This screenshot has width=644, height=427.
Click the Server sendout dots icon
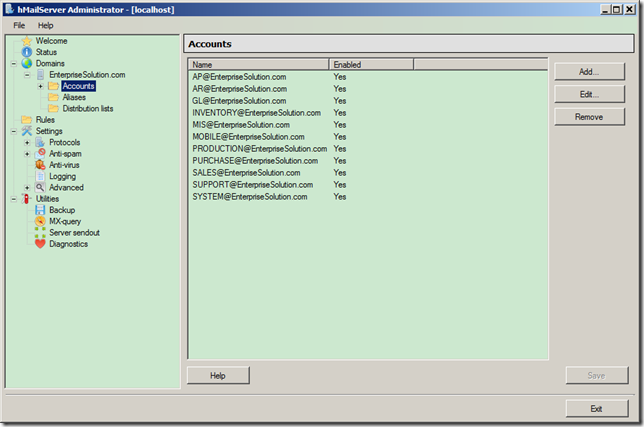(x=40, y=232)
